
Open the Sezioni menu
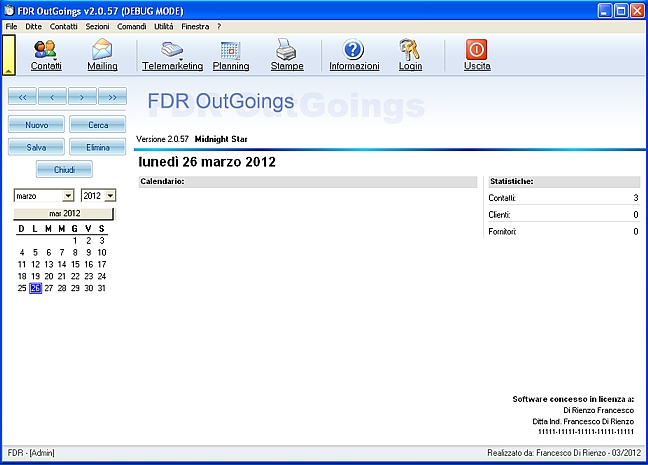tap(98, 26)
